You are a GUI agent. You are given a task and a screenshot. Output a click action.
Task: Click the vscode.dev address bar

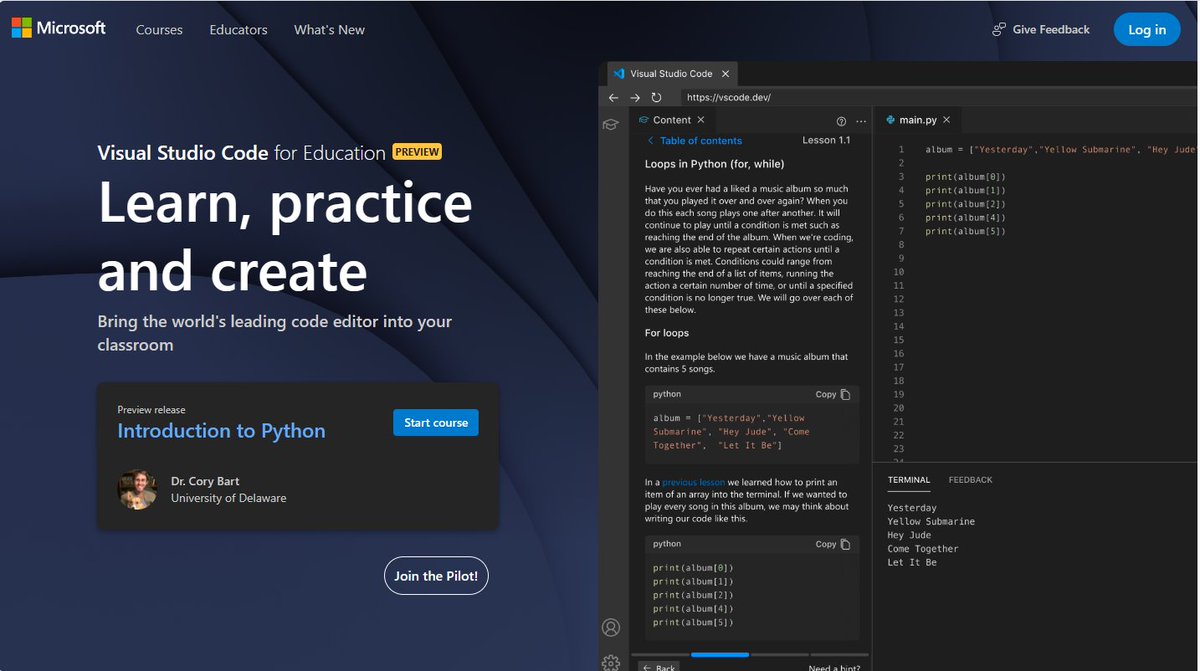click(x=938, y=98)
